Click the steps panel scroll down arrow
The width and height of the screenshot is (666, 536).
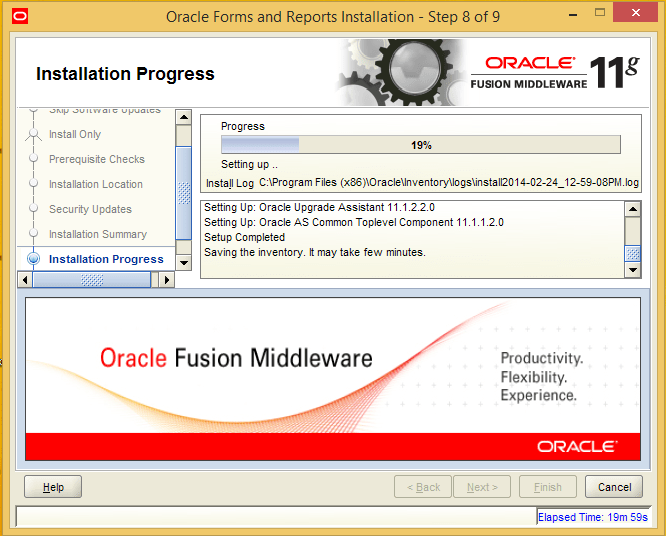point(183,262)
